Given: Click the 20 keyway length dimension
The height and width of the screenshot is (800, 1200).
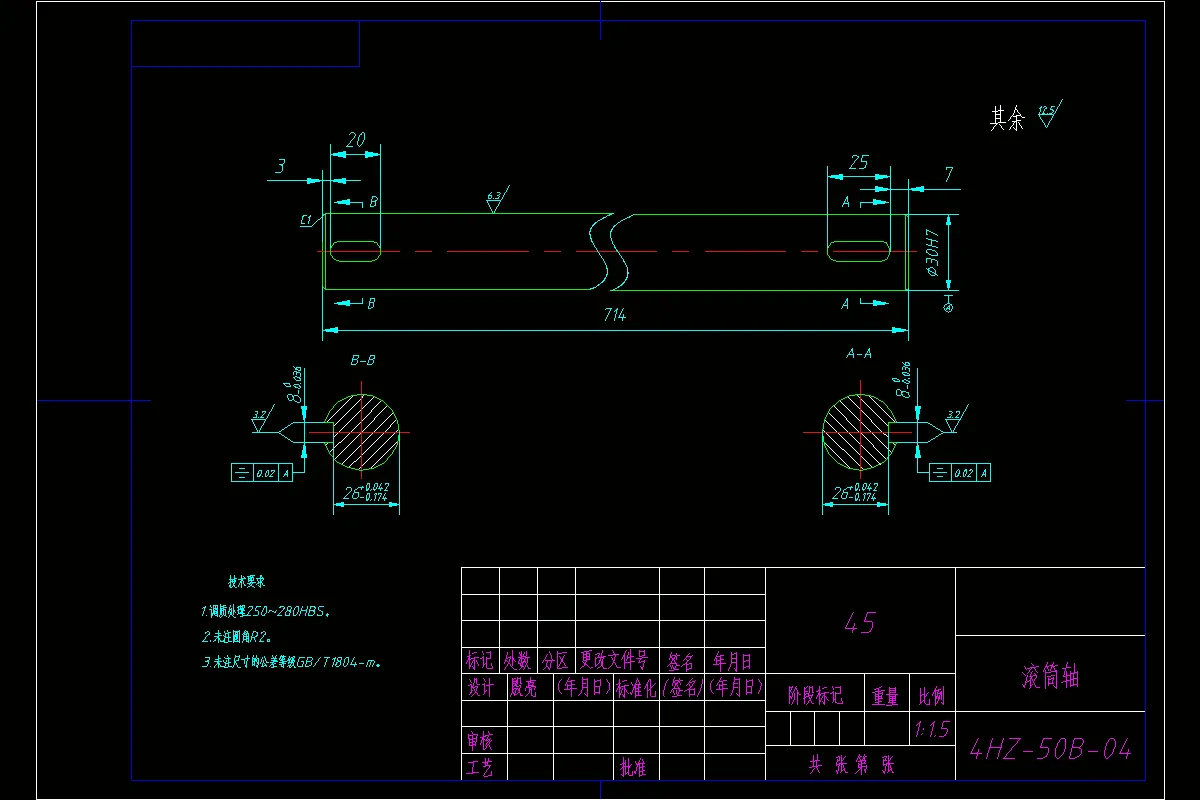Looking at the screenshot, I should (x=355, y=141).
